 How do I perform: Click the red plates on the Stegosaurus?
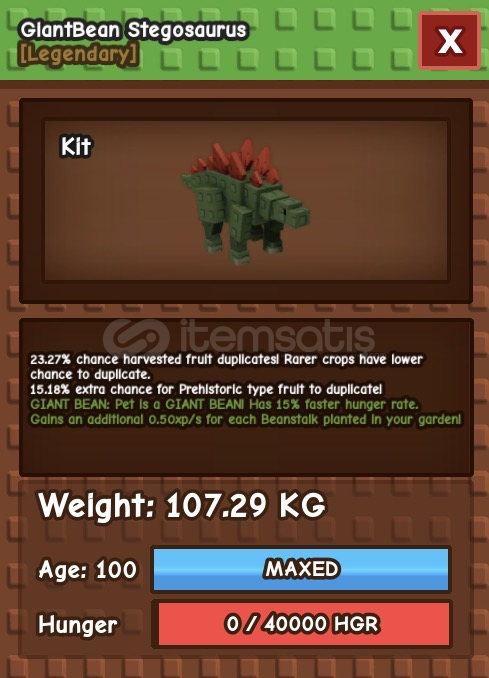(x=236, y=162)
